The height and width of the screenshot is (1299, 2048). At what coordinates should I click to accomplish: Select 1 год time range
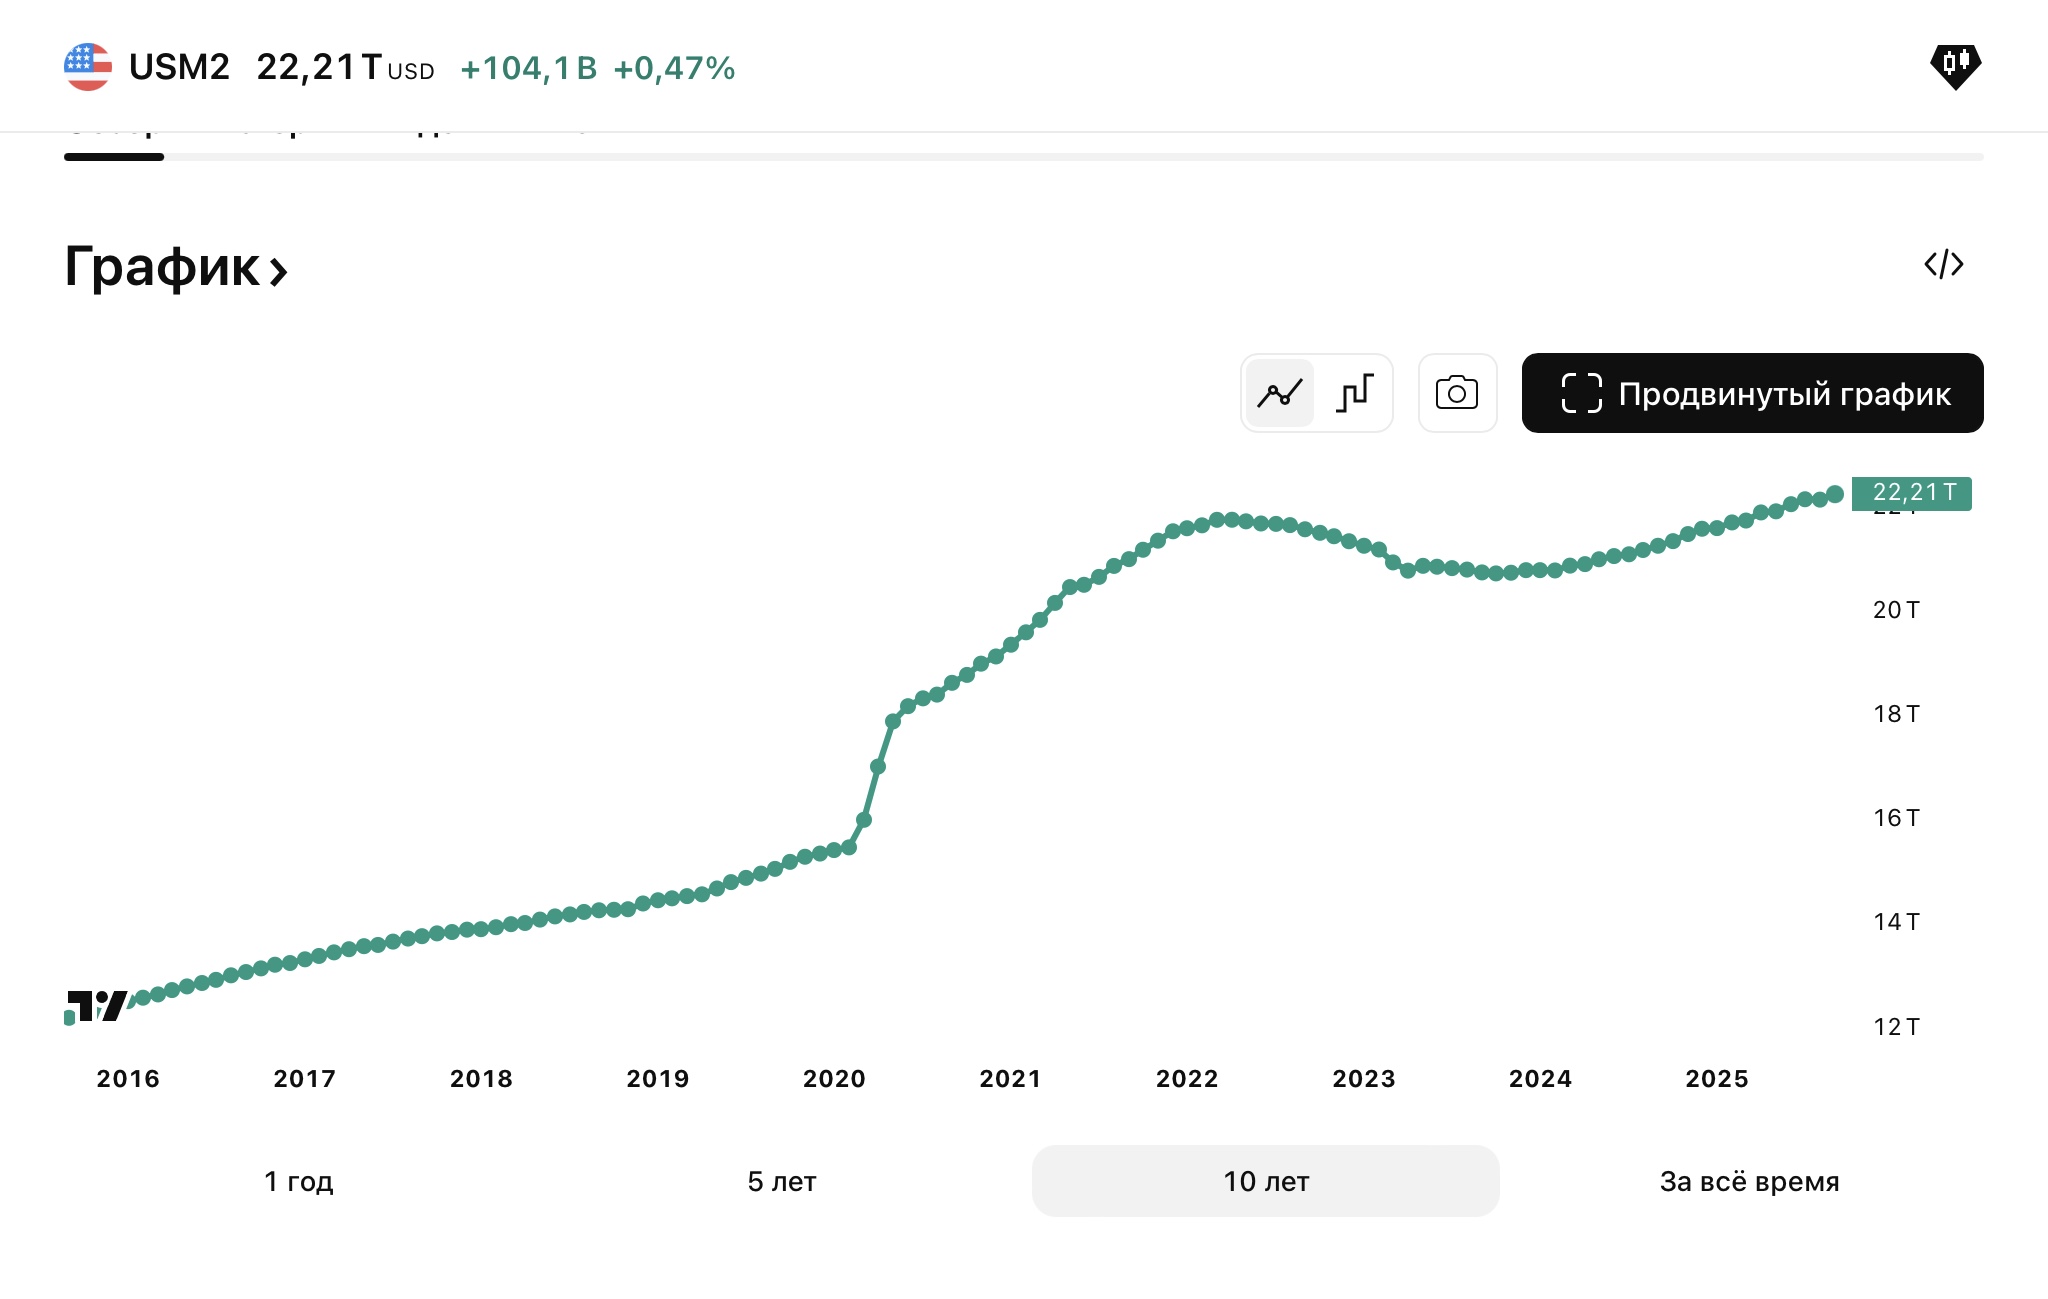pyautogui.click(x=298, y=1181)
